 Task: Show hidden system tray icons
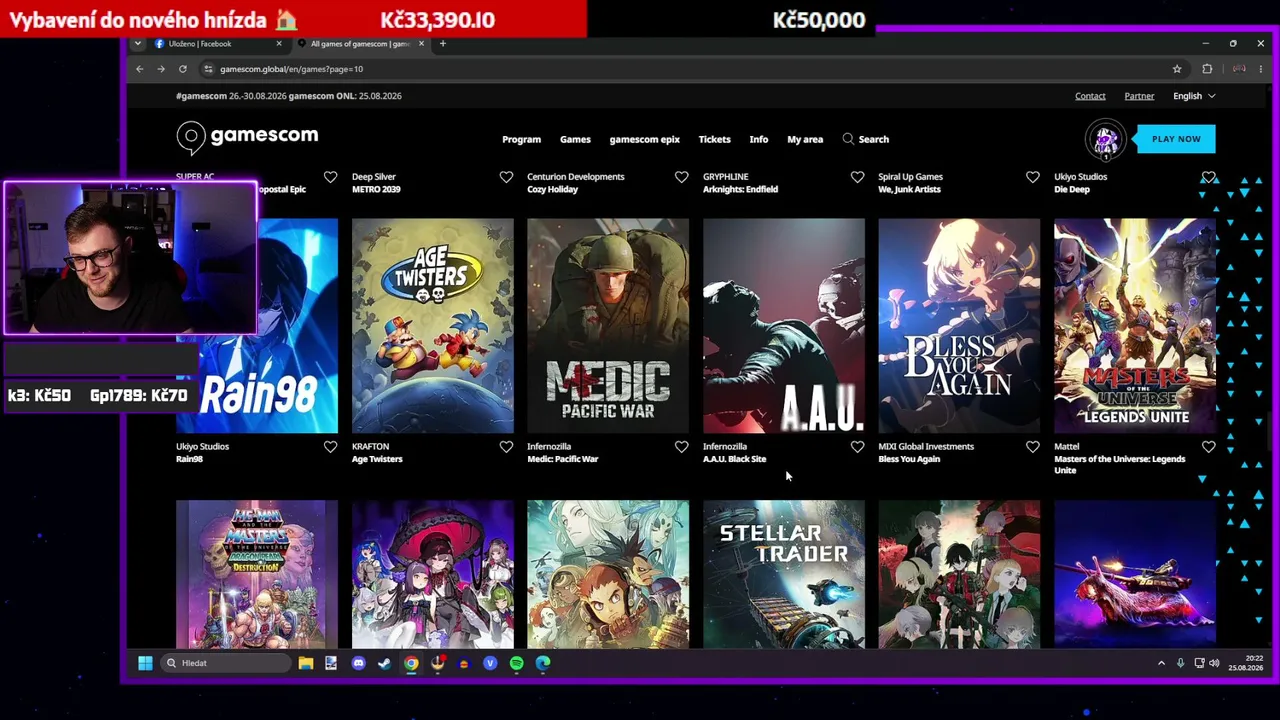(1161, 663)
